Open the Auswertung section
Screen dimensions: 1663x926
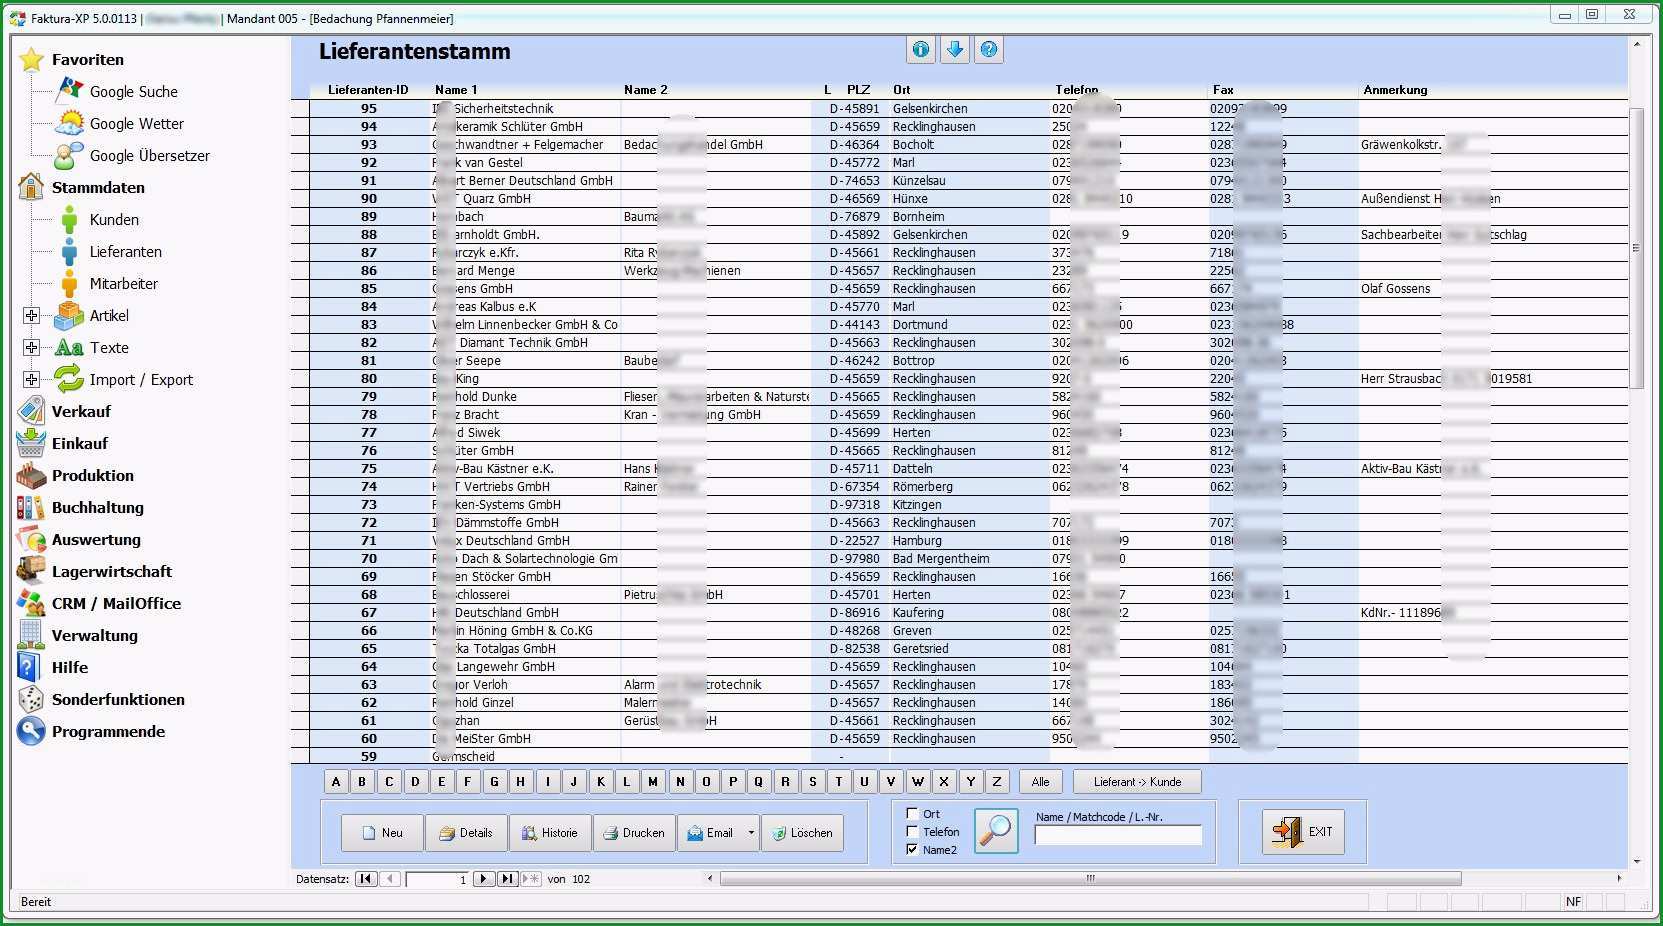pyautogui.click(x=80, y=539)
